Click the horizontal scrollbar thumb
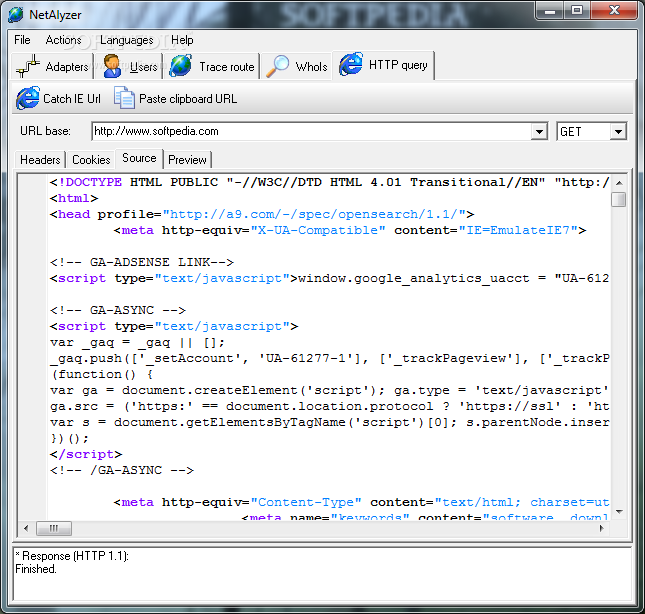 [54, 528]
